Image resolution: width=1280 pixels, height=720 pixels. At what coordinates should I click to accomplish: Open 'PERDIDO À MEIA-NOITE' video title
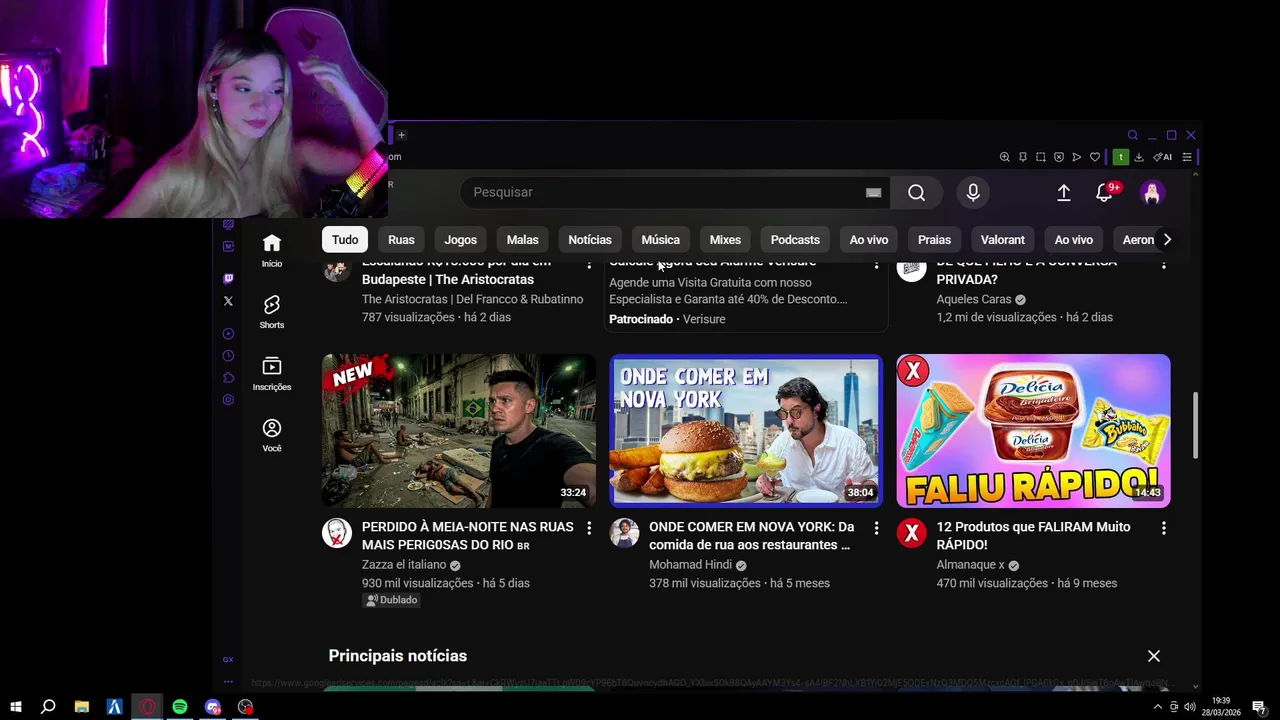(467, 536)
